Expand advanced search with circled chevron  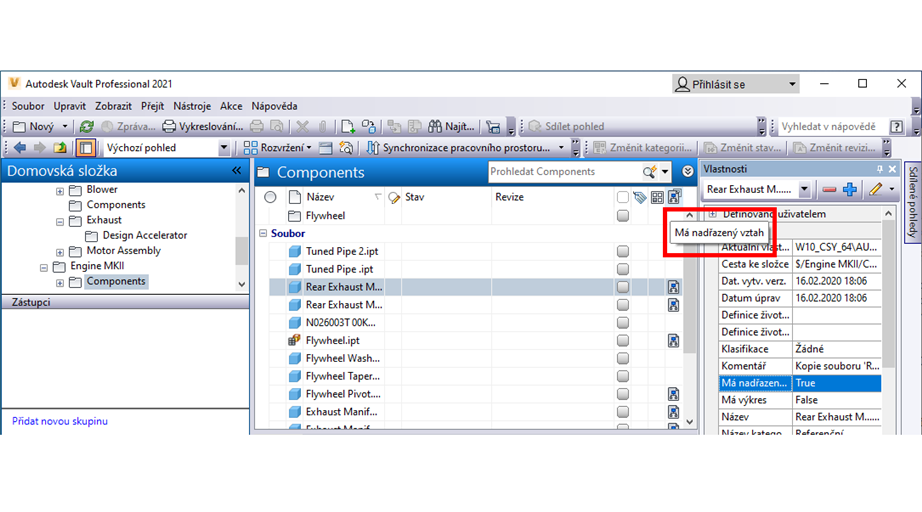[x=687, y=172]
